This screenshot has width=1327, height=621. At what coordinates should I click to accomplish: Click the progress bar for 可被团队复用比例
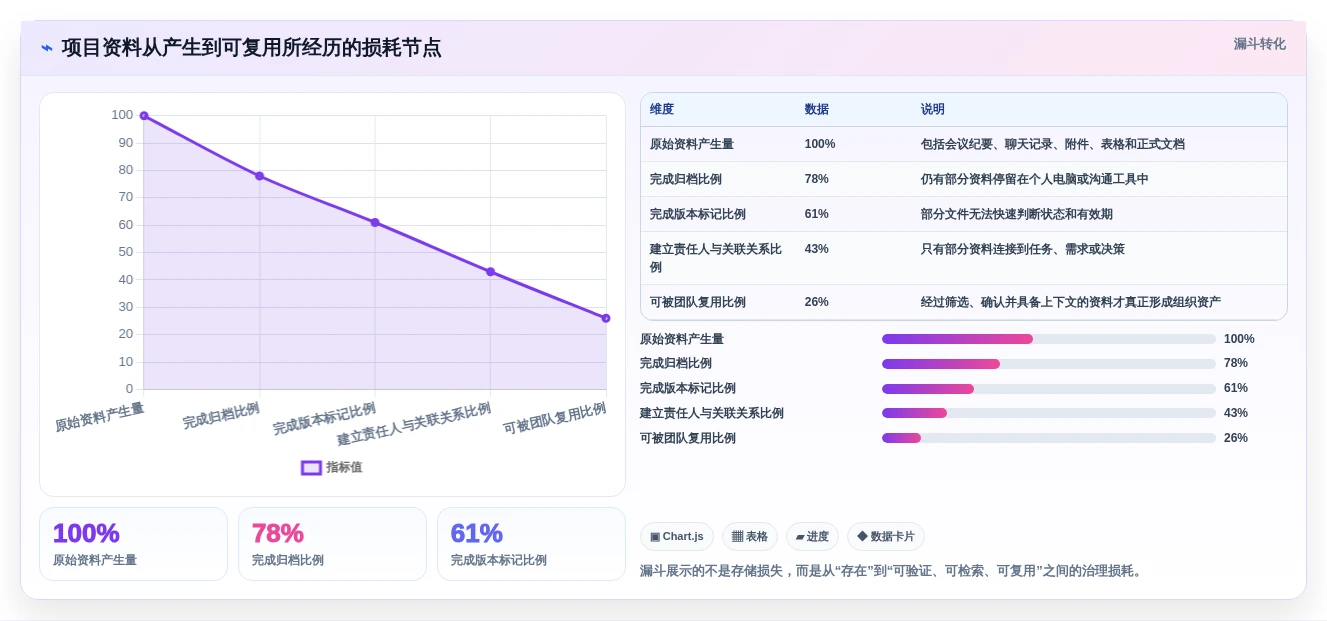[1049, 438]
